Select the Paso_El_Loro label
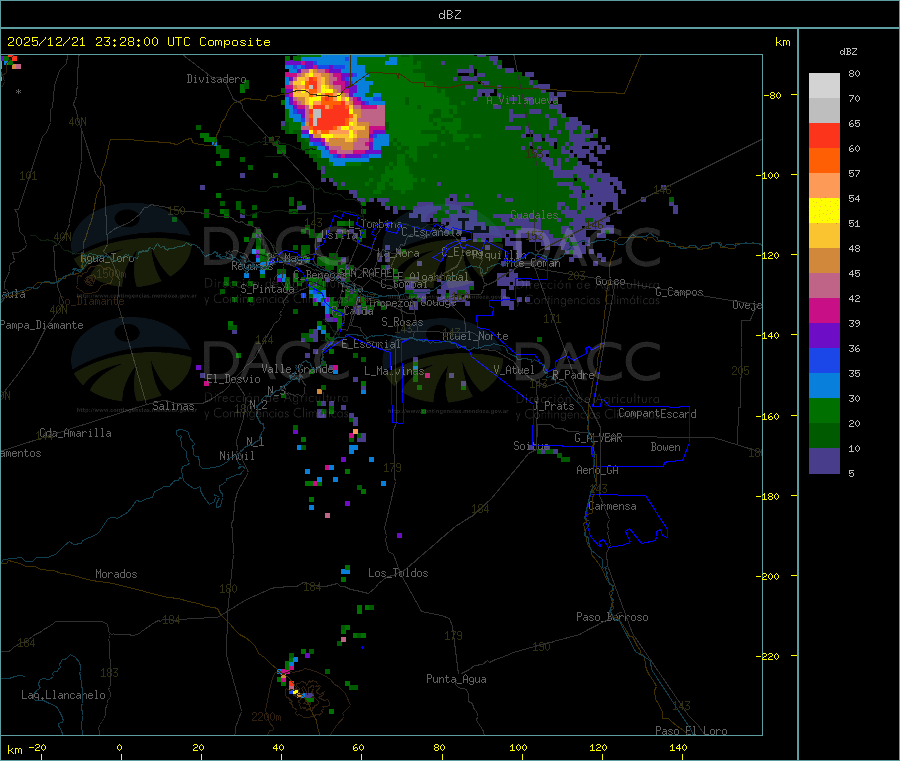Viewport: 900px width, 761px height. click(691, 731)
